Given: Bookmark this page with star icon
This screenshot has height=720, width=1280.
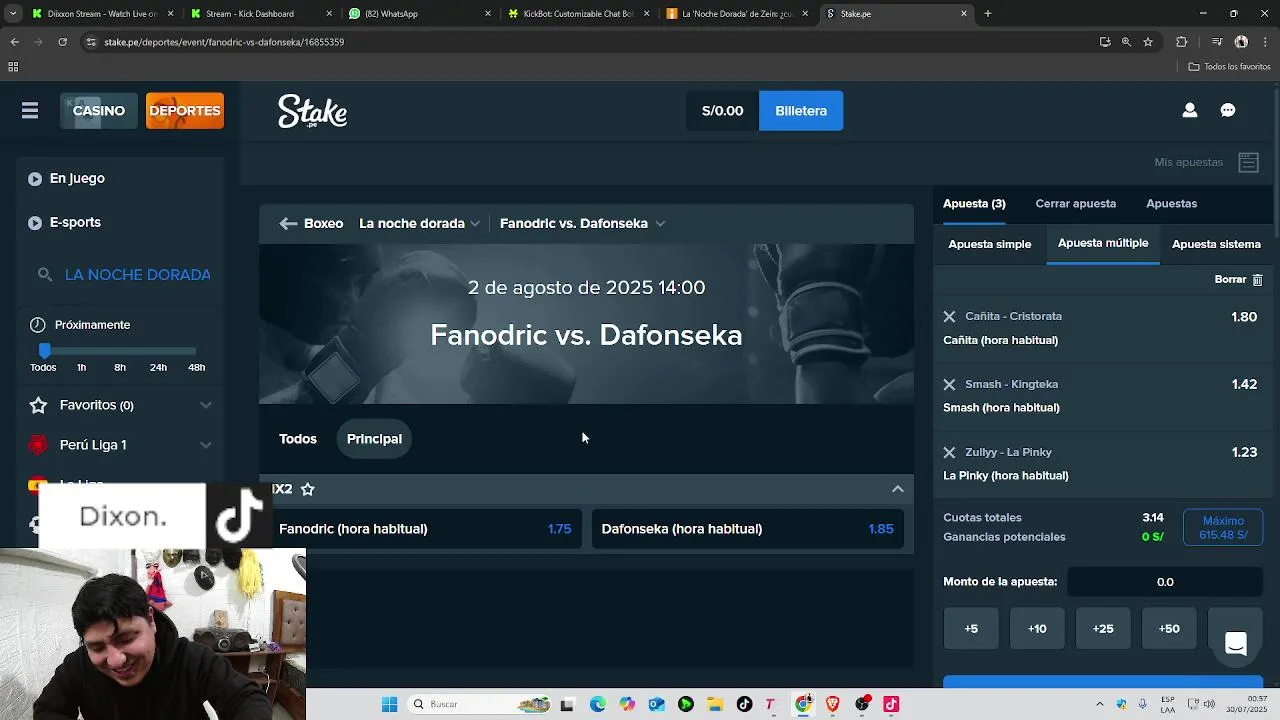Looking at the screenshot, I should click(x=1148, y=42).
